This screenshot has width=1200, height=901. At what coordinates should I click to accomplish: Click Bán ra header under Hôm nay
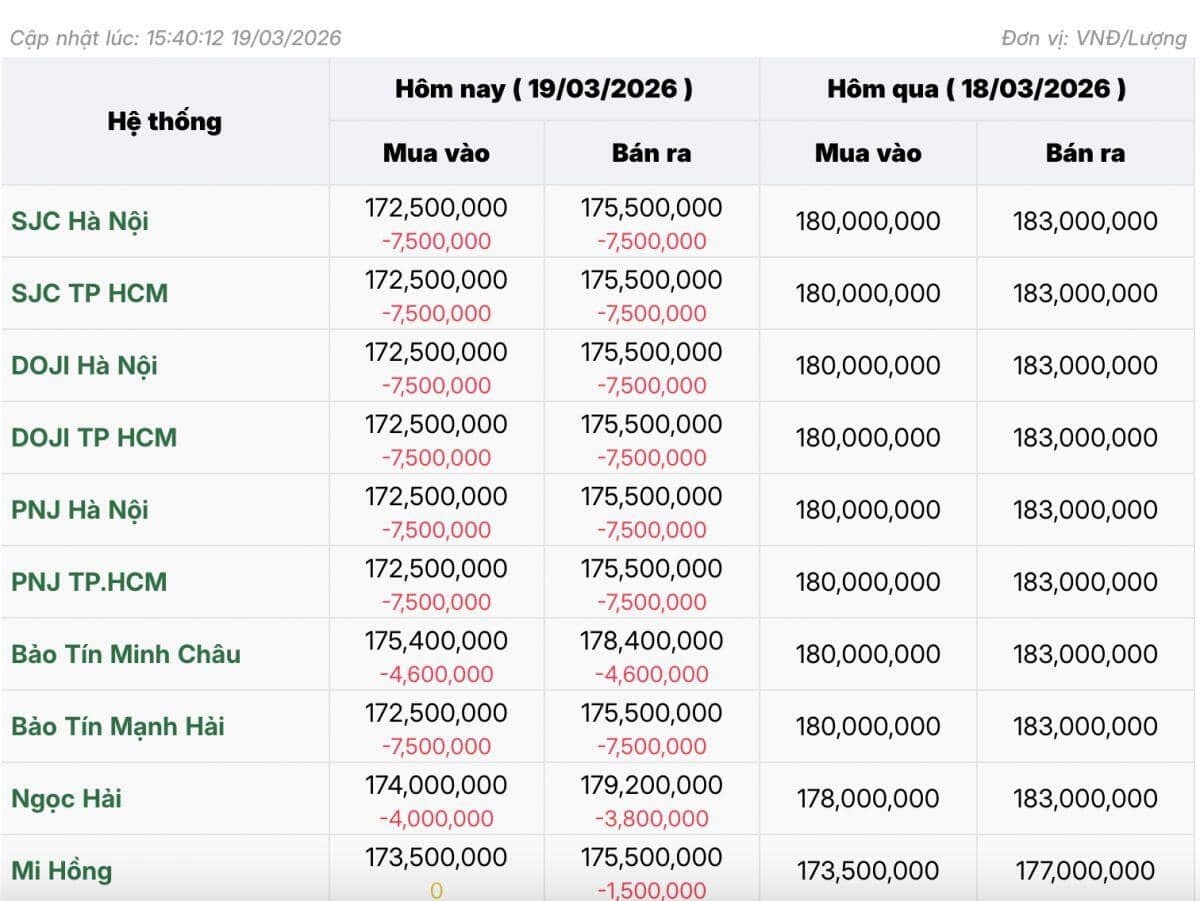click(652, 153)
